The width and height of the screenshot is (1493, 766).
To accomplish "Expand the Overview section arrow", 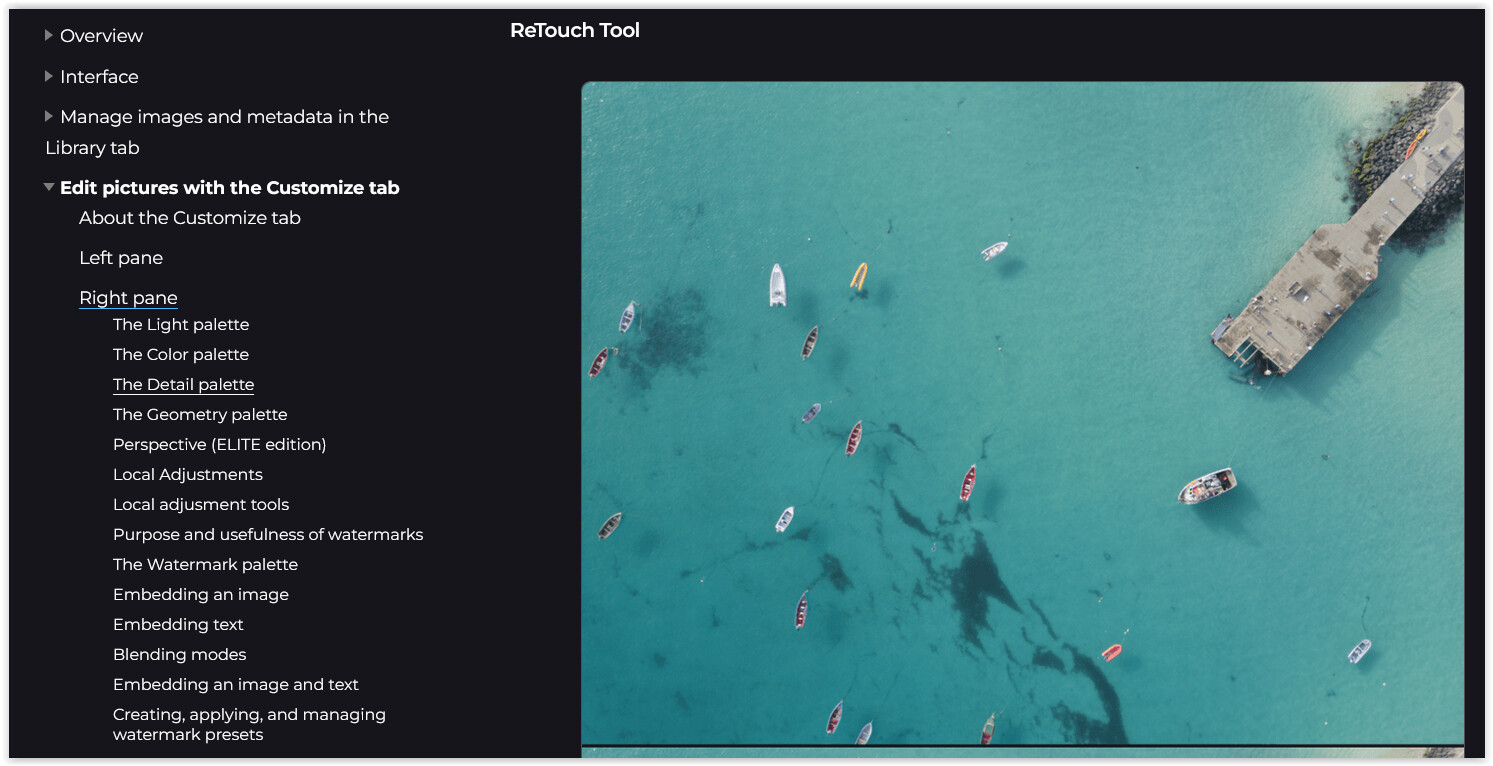I will (49, 35).
